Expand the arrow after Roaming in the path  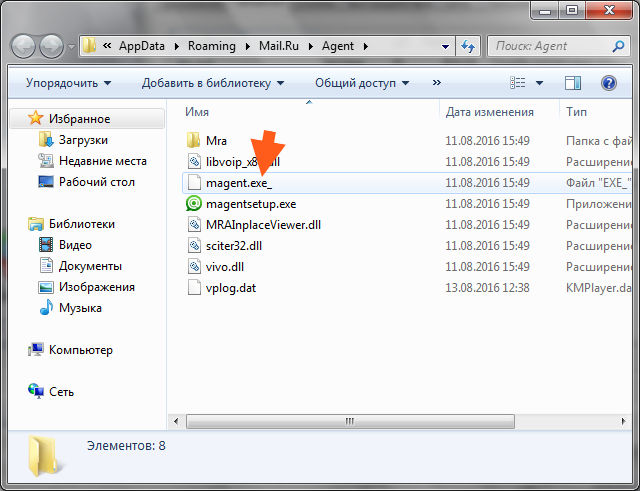[x=247, y=47]
